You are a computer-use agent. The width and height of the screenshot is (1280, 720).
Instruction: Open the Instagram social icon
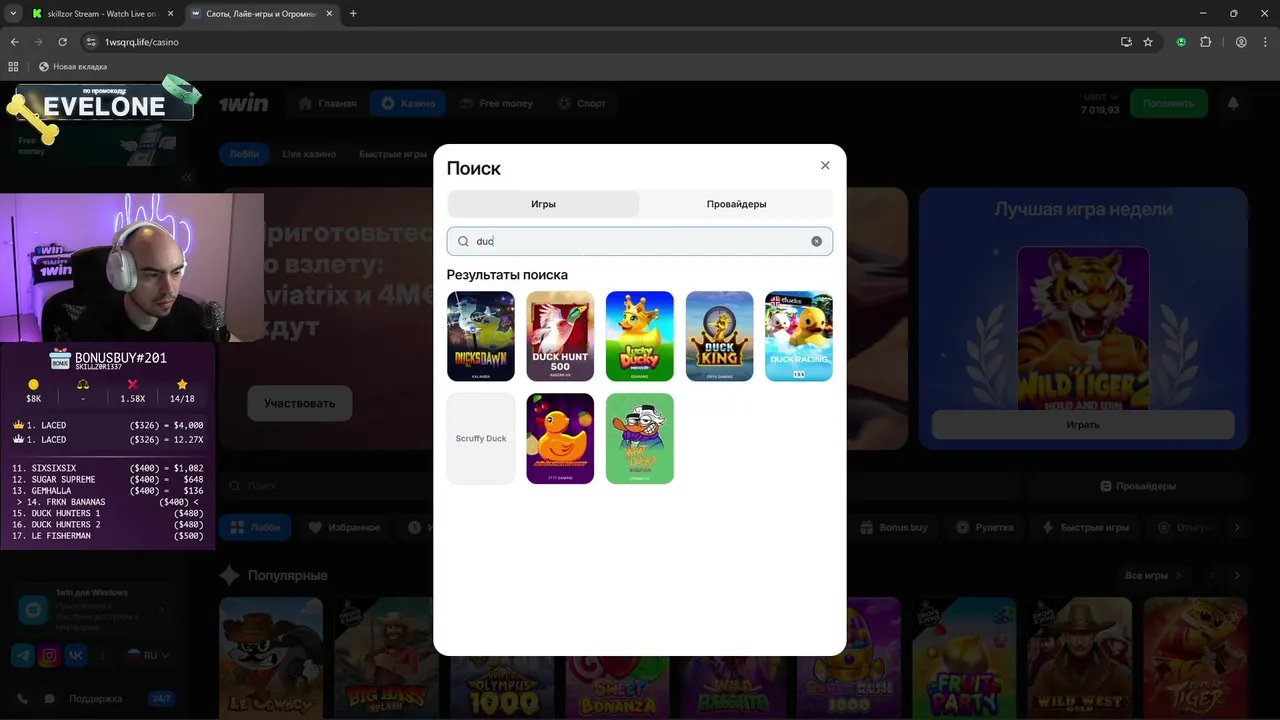point(49,656)
